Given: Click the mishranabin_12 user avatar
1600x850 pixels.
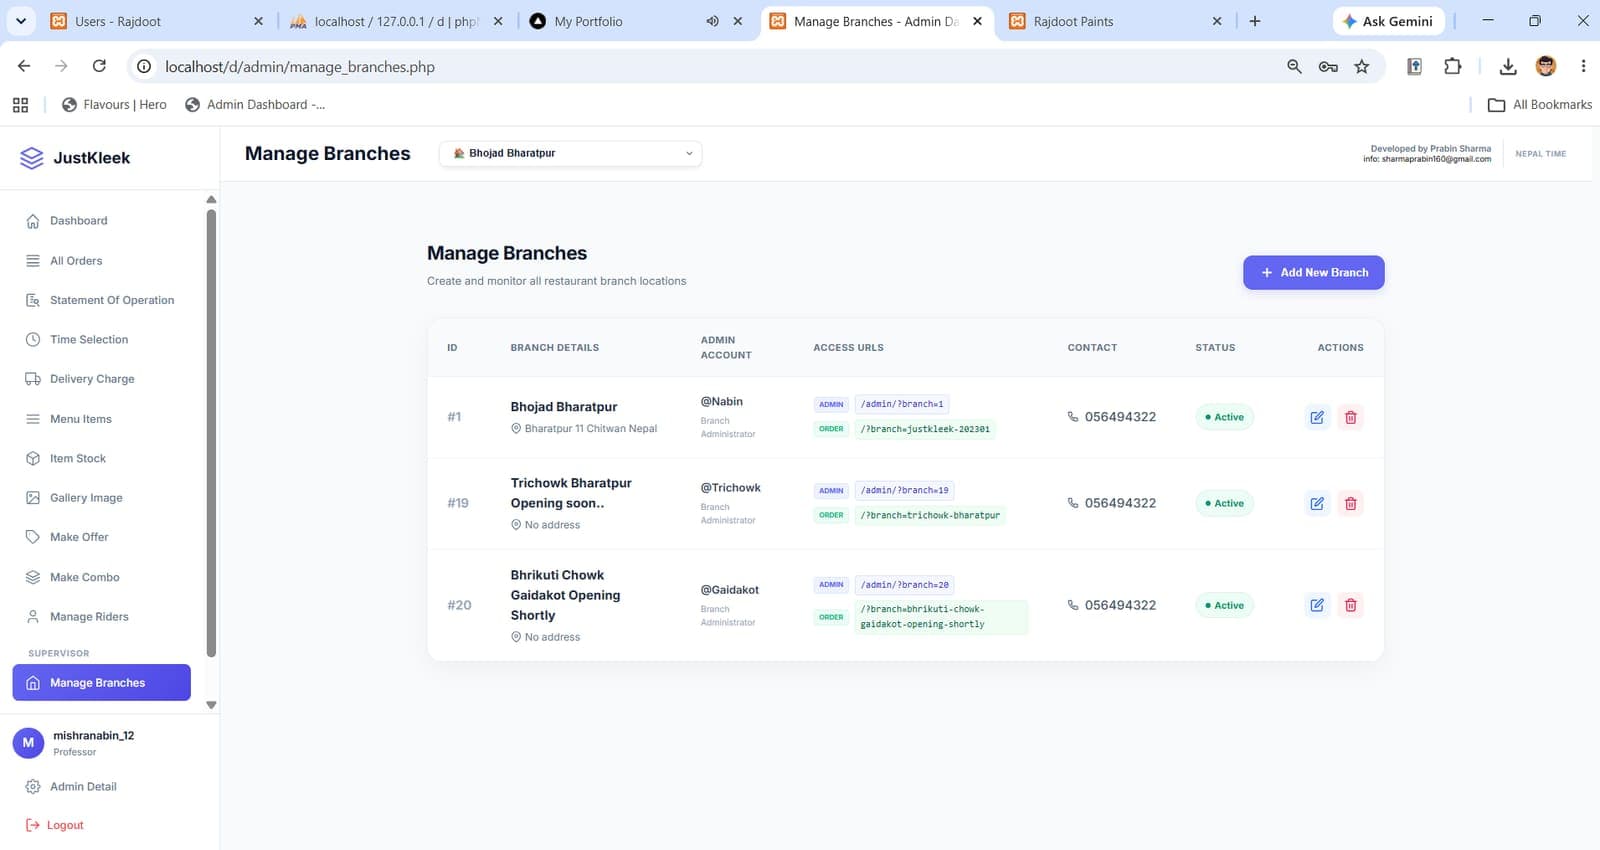Looking at the screenshot, I should [x=28, y=743].
